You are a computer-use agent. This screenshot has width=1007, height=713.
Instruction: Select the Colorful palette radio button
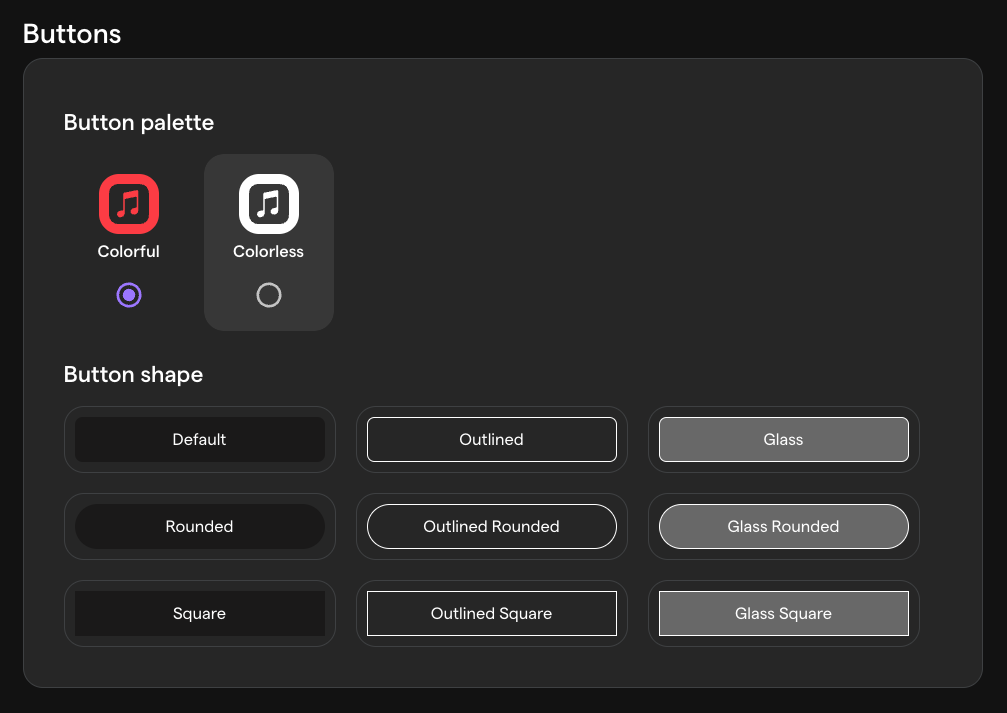point(128,295)
